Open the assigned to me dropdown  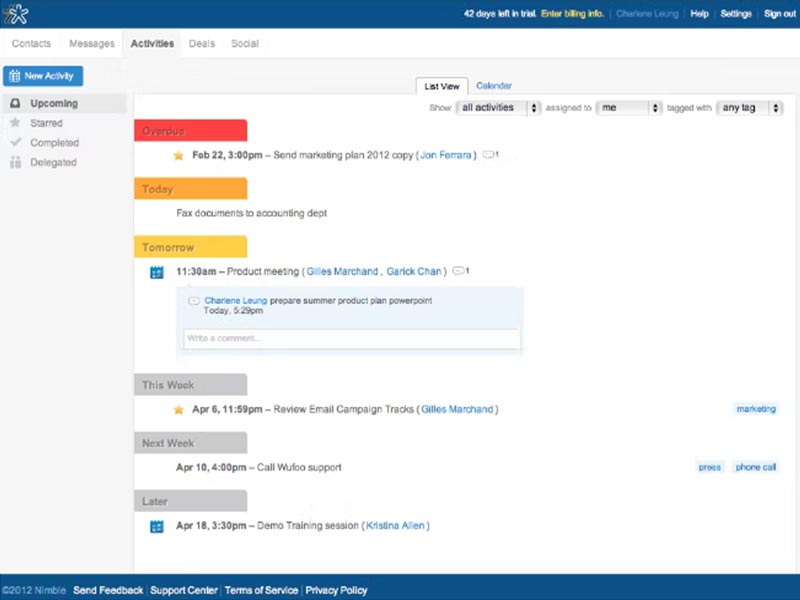click(629, 108)
